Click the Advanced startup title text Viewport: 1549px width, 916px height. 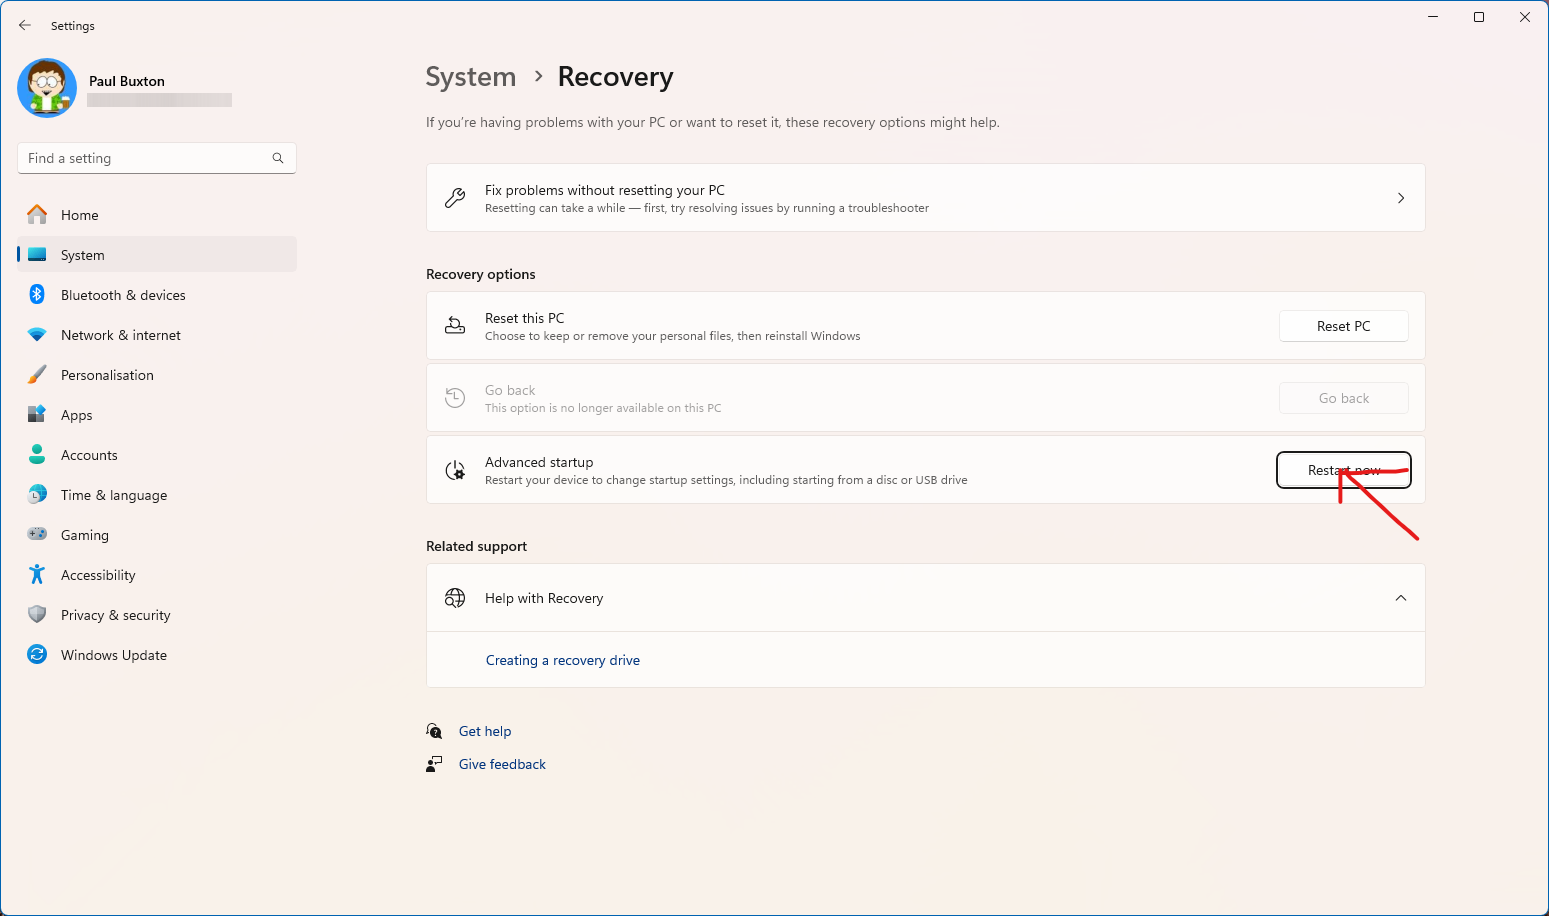point(539,462)
